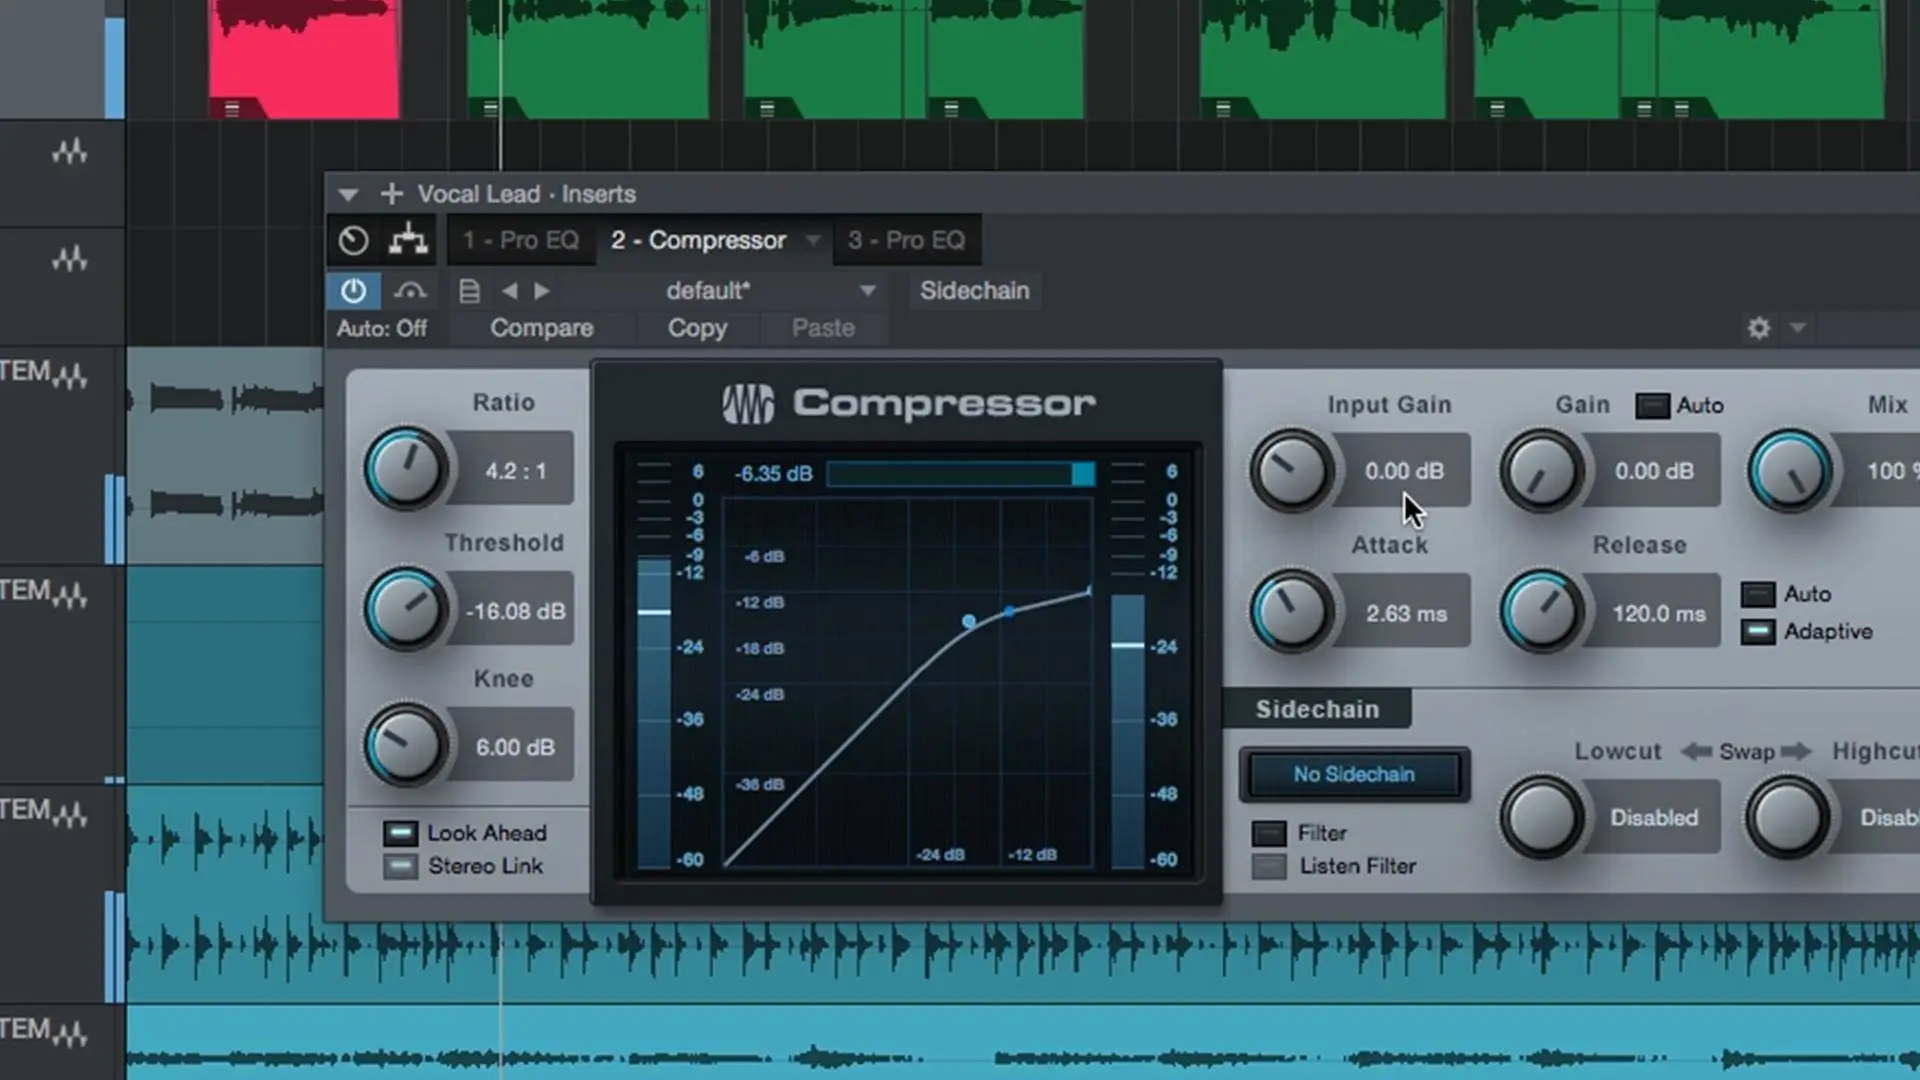Open the Compressor tab dropdown arrow
This screenshot has width=1920, height=1080.
(x=813, y=240)
